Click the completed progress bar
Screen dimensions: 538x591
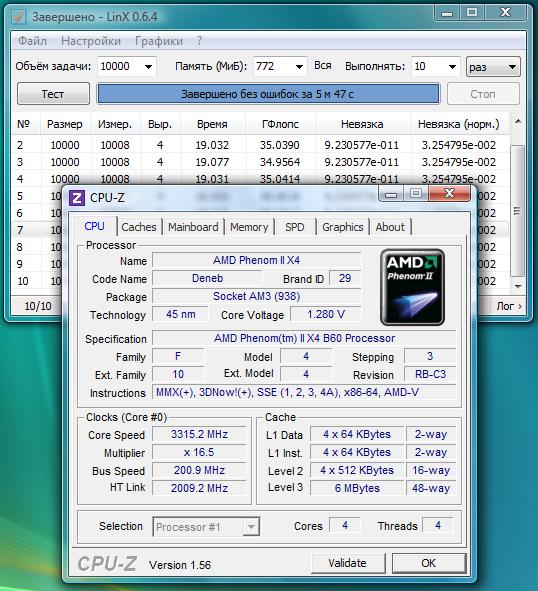pos(268,94)
